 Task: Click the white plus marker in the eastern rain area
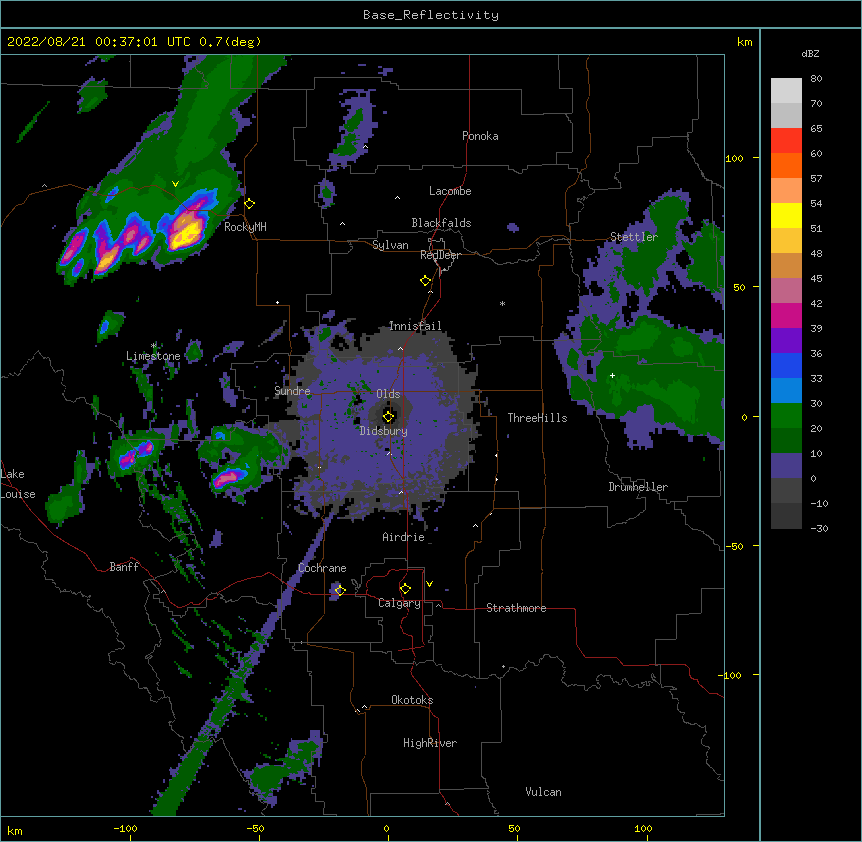pos(612,375)
